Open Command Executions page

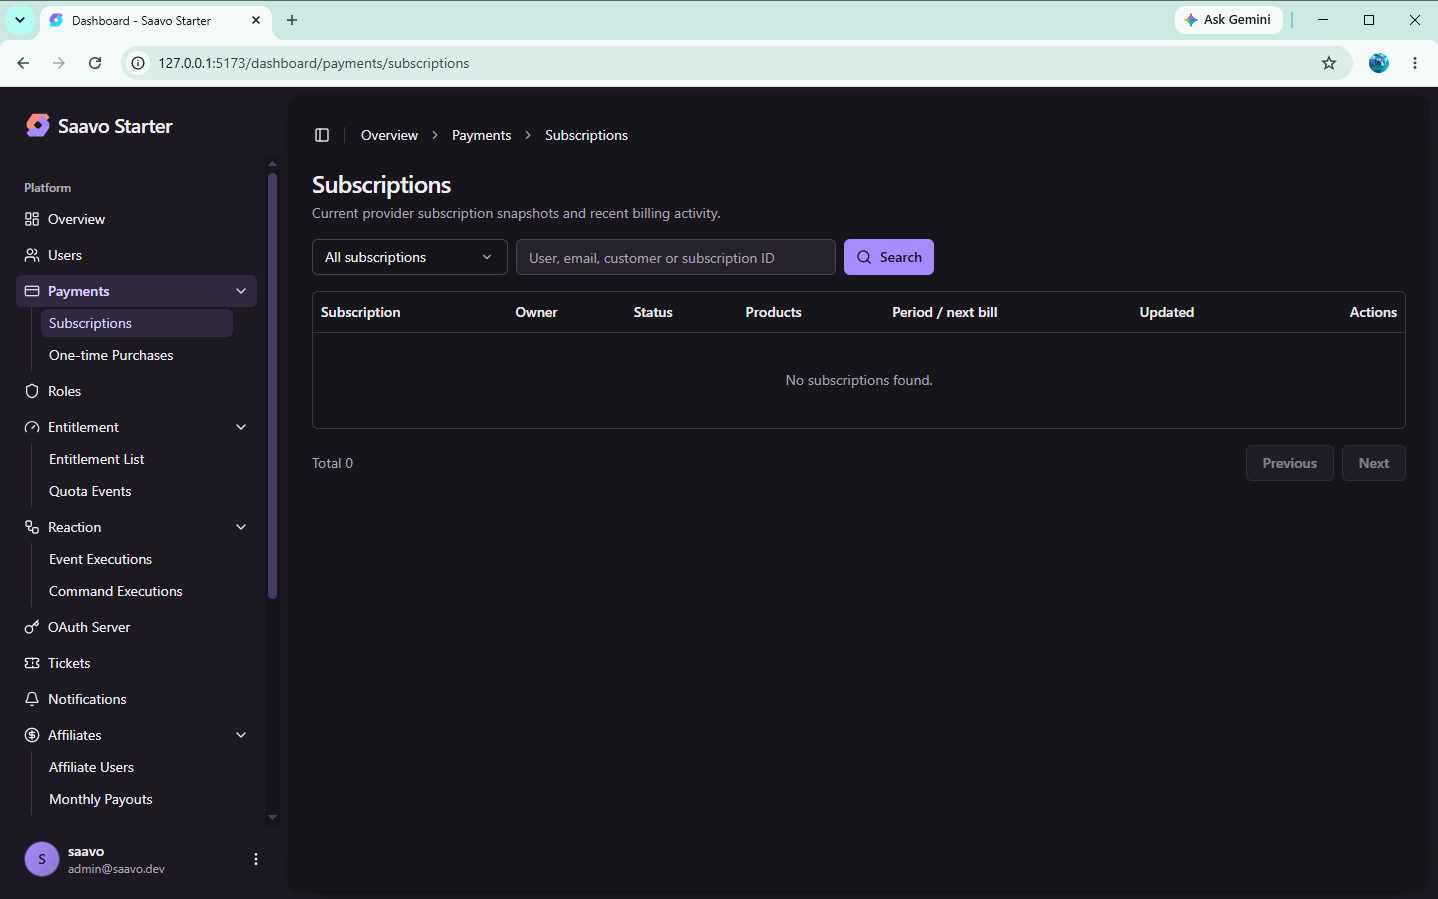136,591
